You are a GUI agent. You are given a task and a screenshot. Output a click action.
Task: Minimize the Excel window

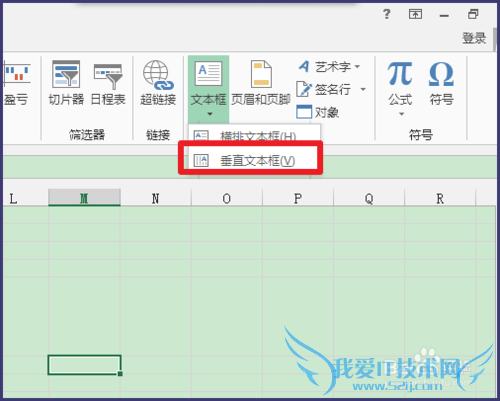tap(444, 15)
